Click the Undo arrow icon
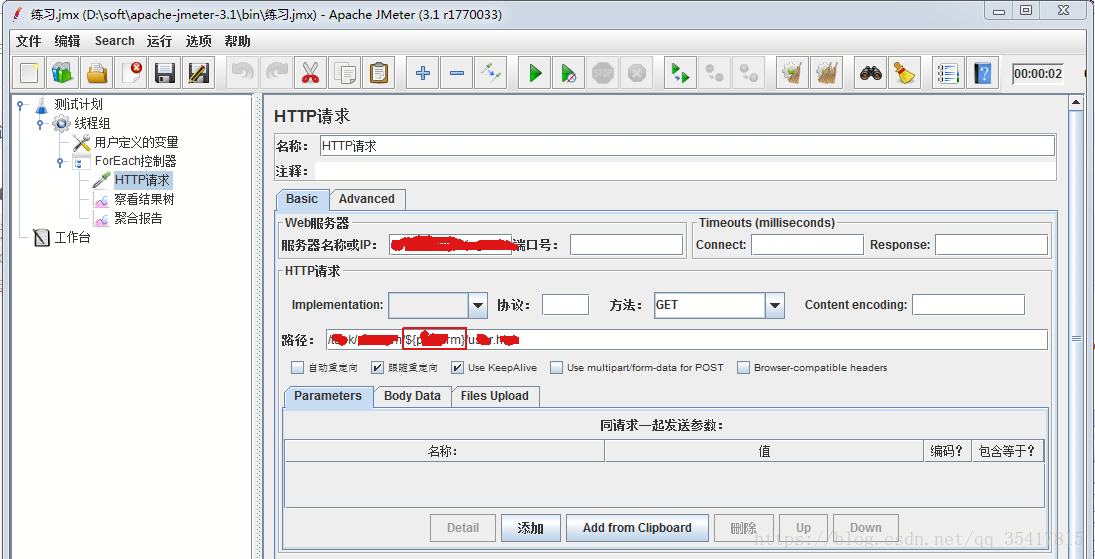The width and height of the screenshot is (1095, 559). 243,73
